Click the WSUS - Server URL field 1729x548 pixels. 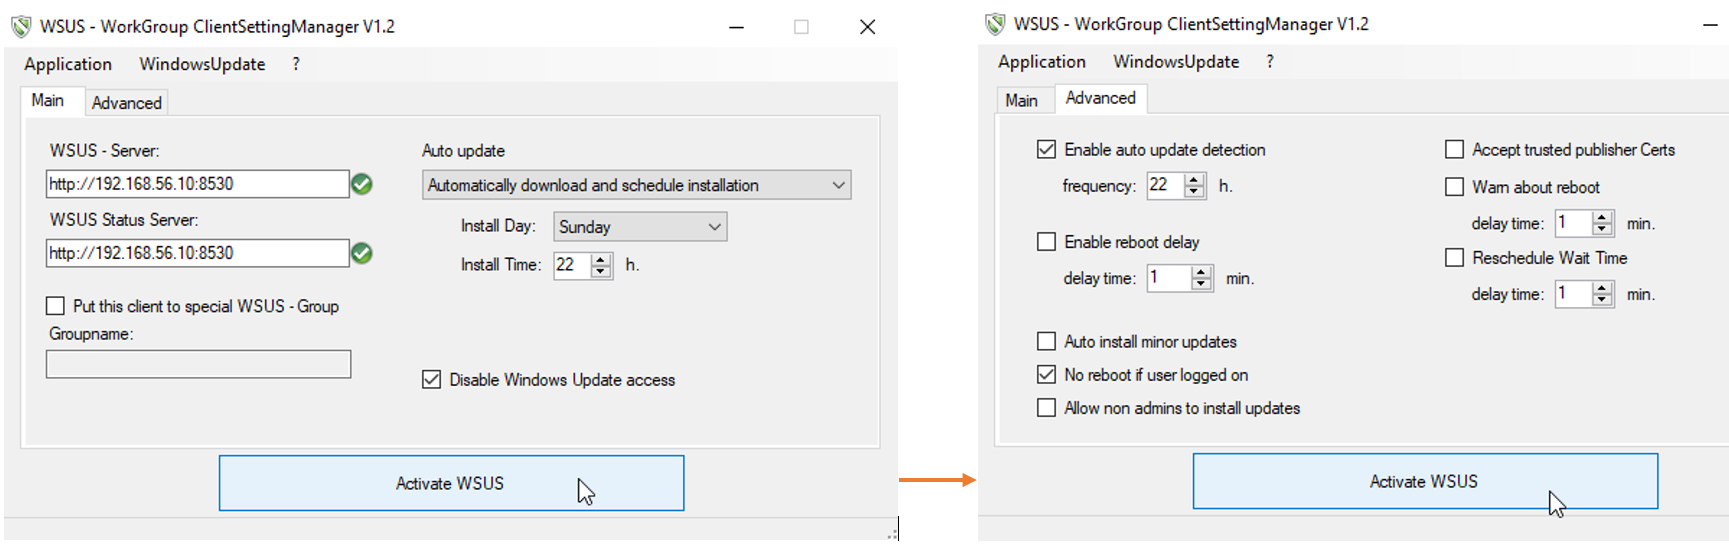coord(198,184)
